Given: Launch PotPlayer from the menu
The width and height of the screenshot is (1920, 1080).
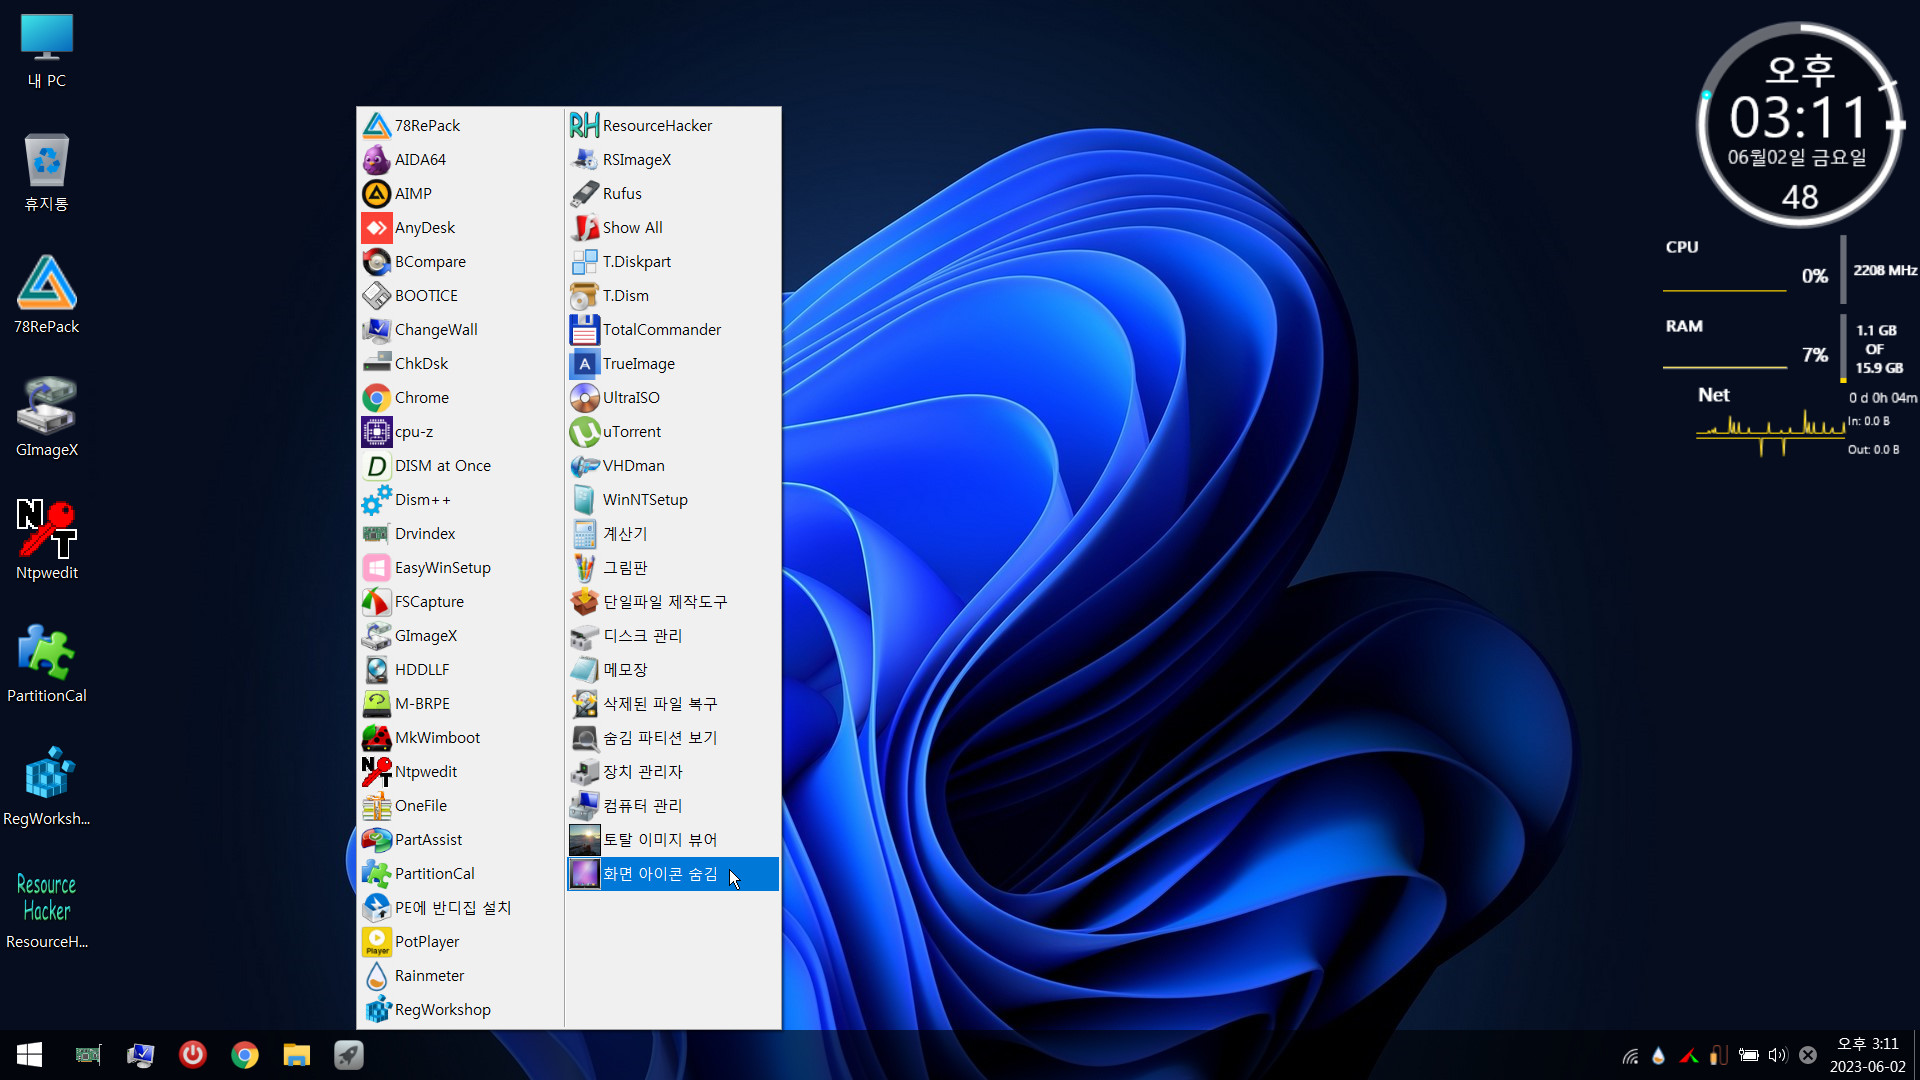Looking at the screenshot, I should (x=460, y=942).
